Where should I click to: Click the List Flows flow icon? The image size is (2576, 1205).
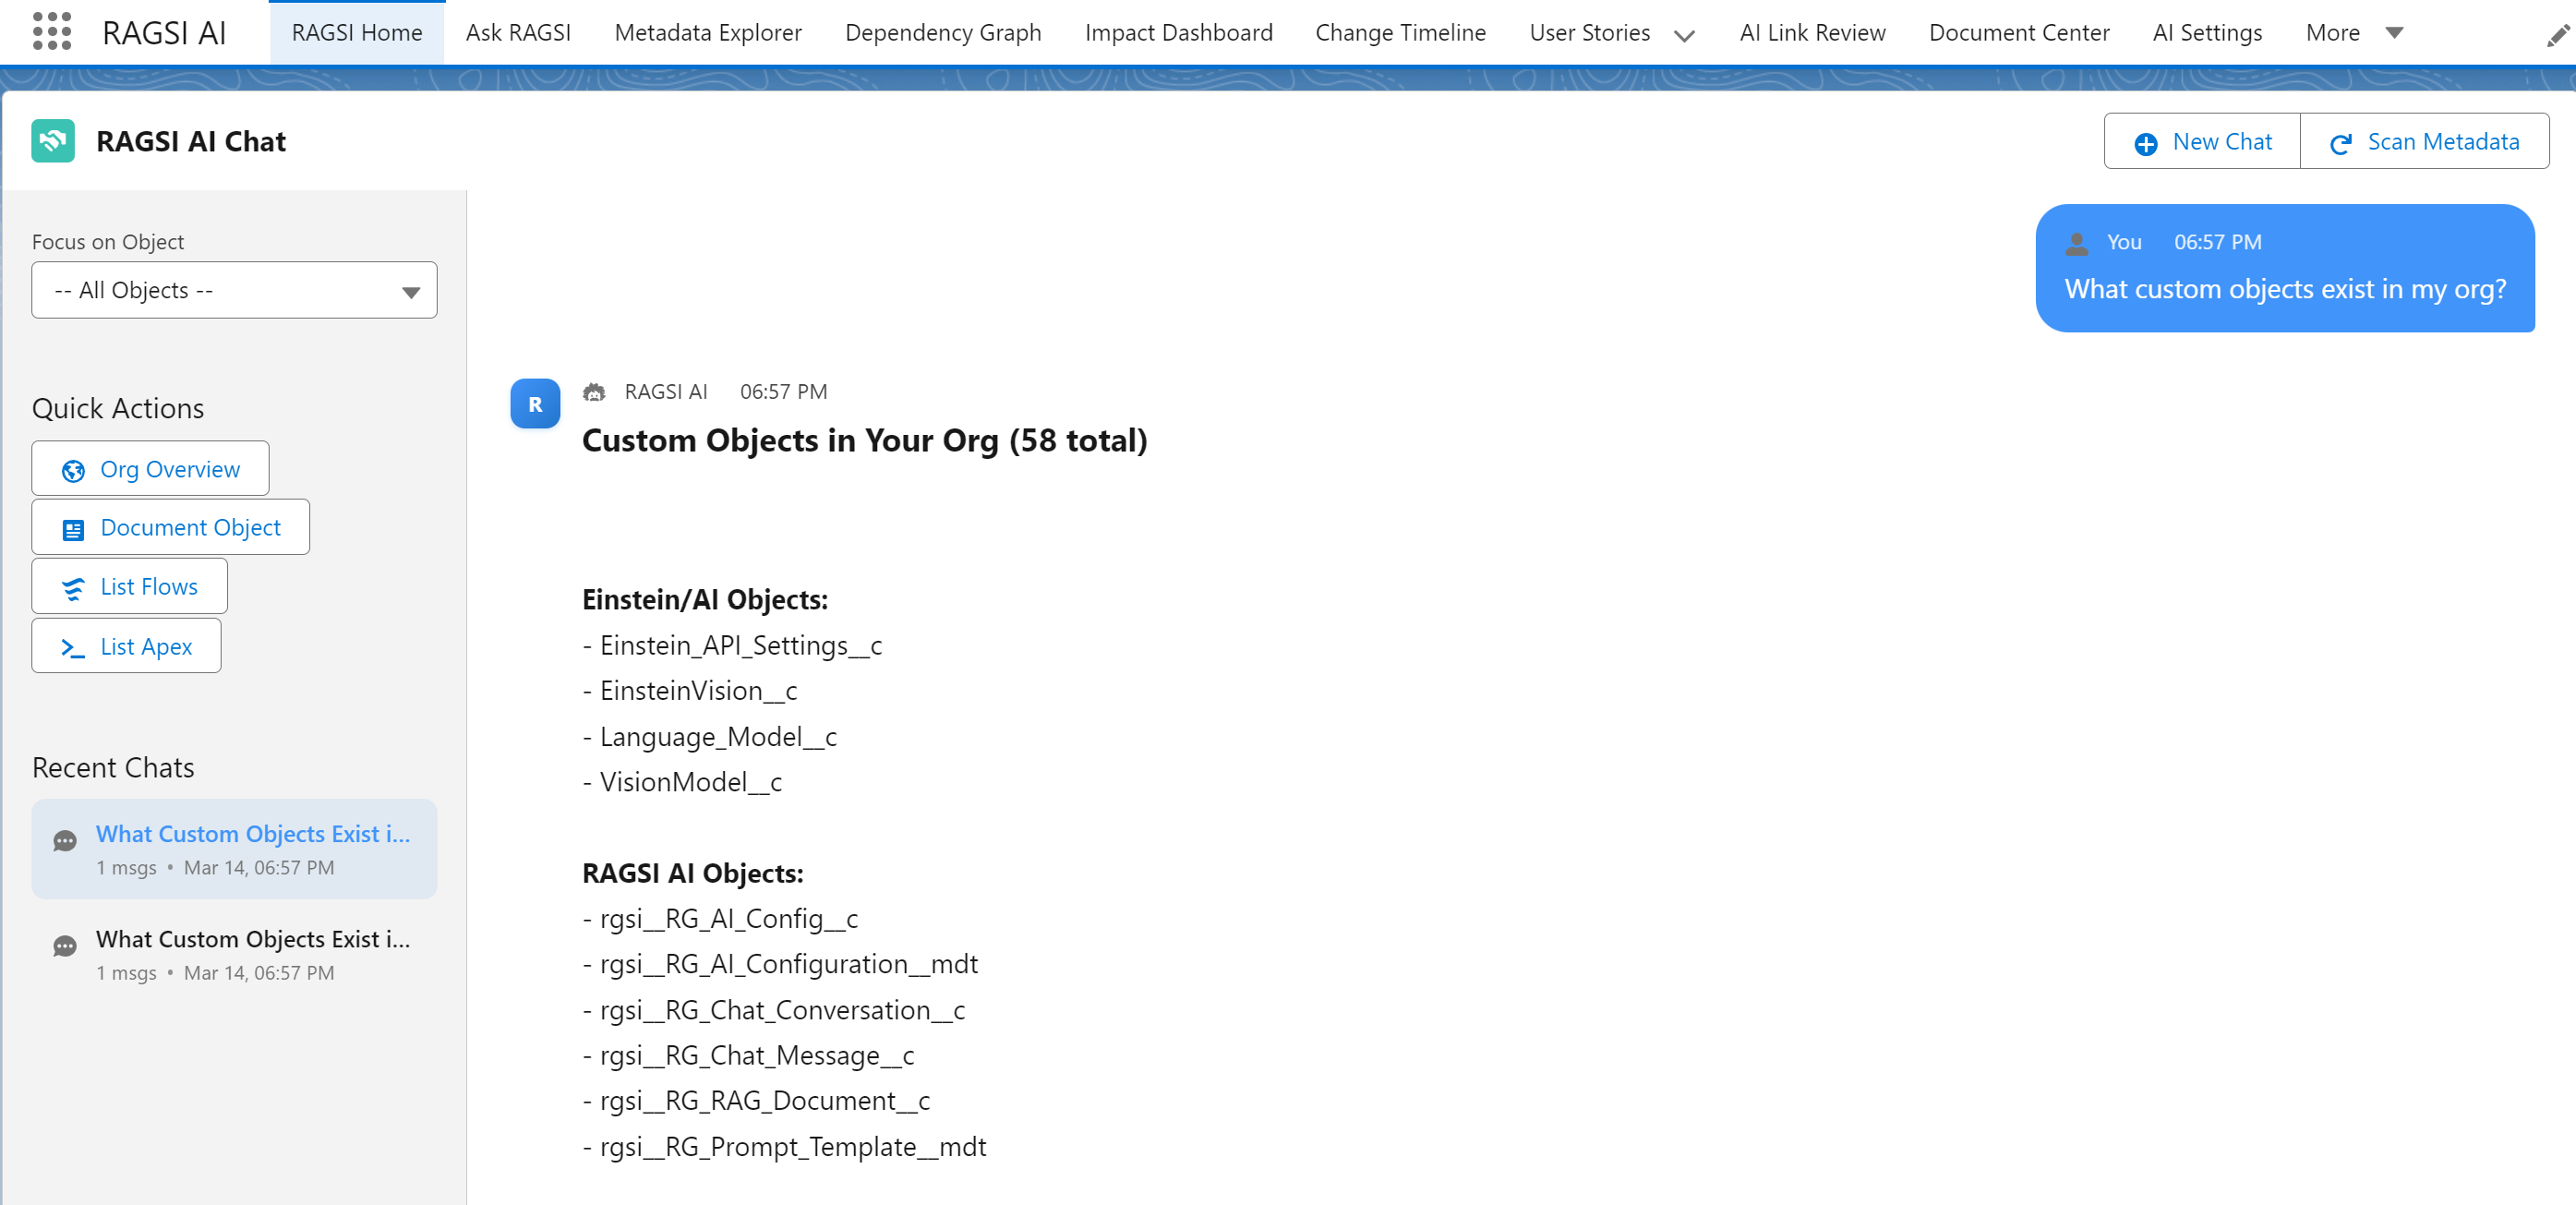(x=73, y=589)
